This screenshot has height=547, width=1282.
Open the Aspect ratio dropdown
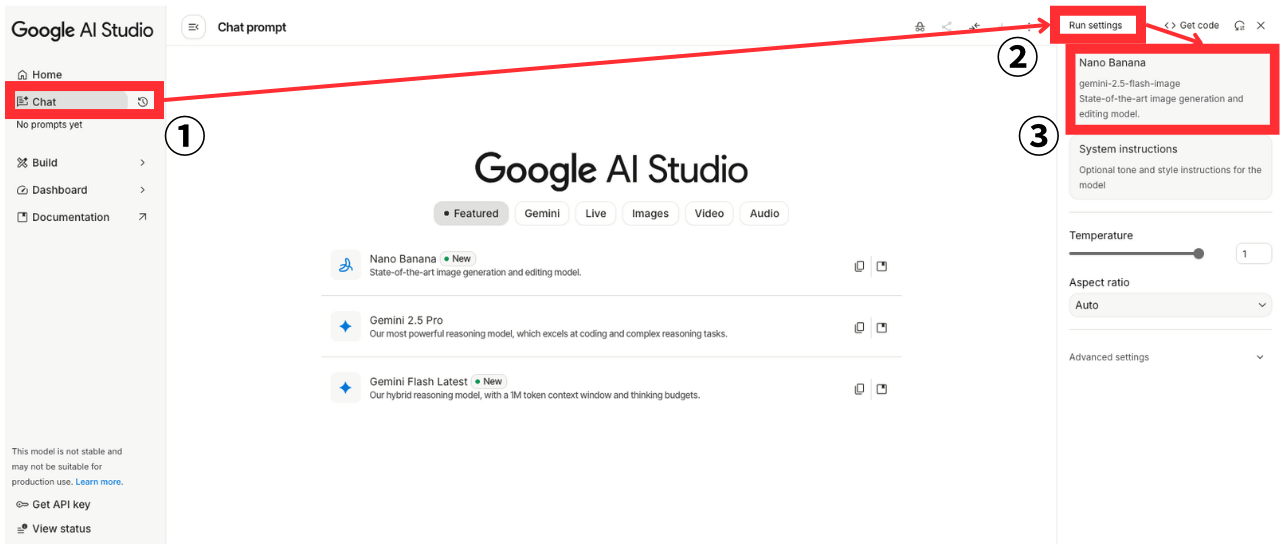click(1170, 305)
